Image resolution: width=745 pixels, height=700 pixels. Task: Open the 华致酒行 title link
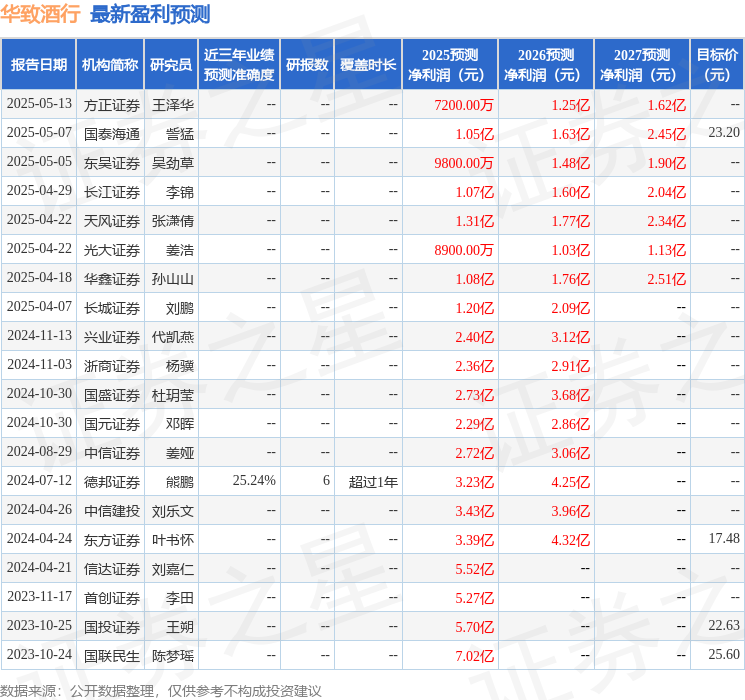(40, 14)
